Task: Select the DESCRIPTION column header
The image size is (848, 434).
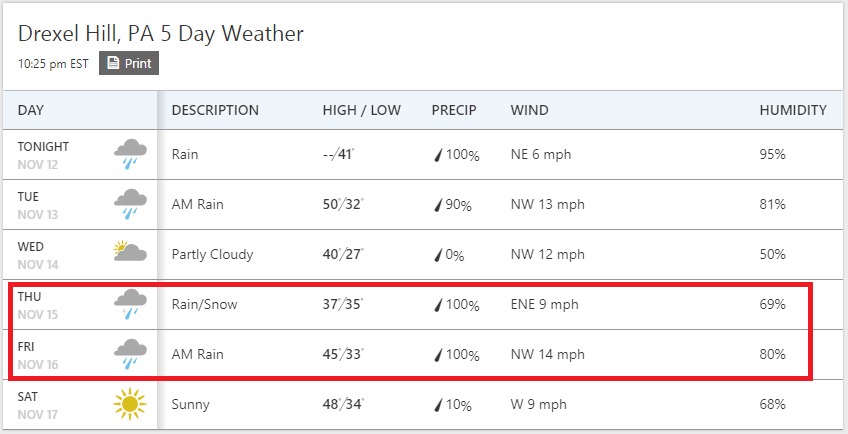Action: pos(215,110)
